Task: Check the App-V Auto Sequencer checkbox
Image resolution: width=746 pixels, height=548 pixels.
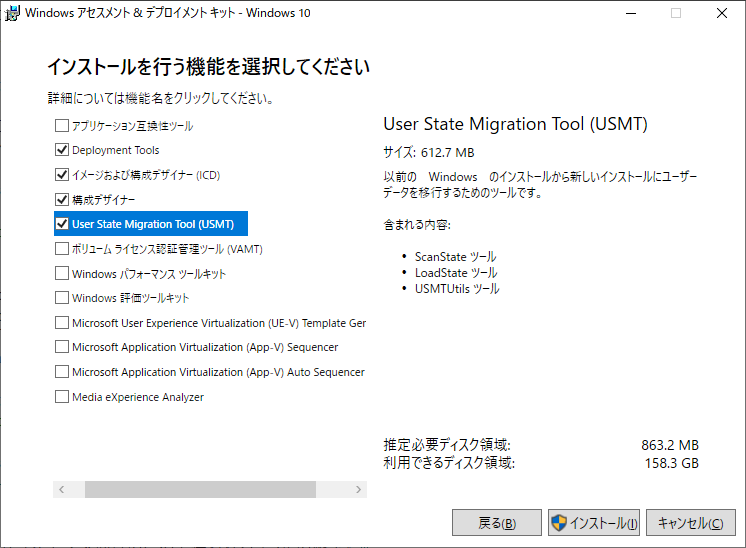Action: pos(62,372)
